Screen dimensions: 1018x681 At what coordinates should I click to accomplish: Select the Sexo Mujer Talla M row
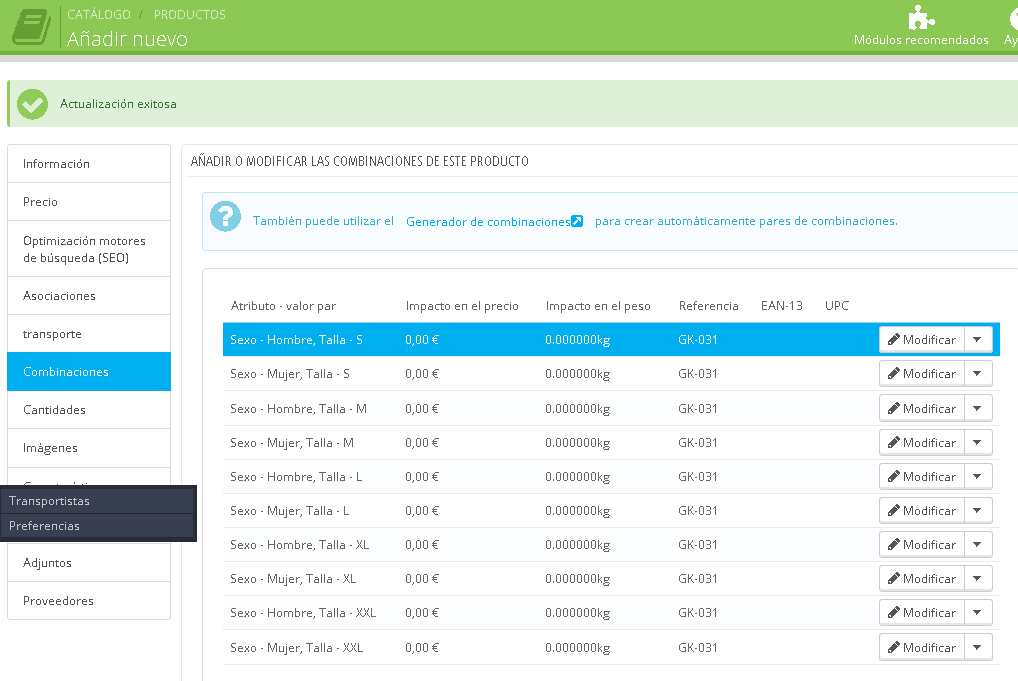pos(292,443)
